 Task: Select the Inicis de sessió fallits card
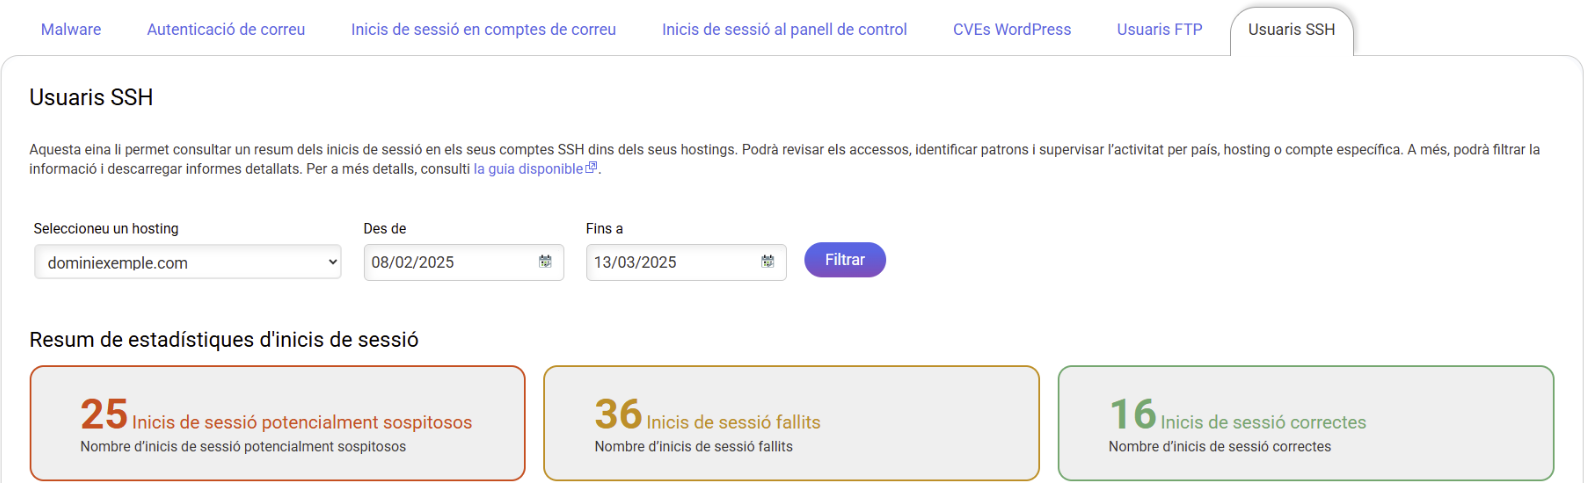(791, 423)
